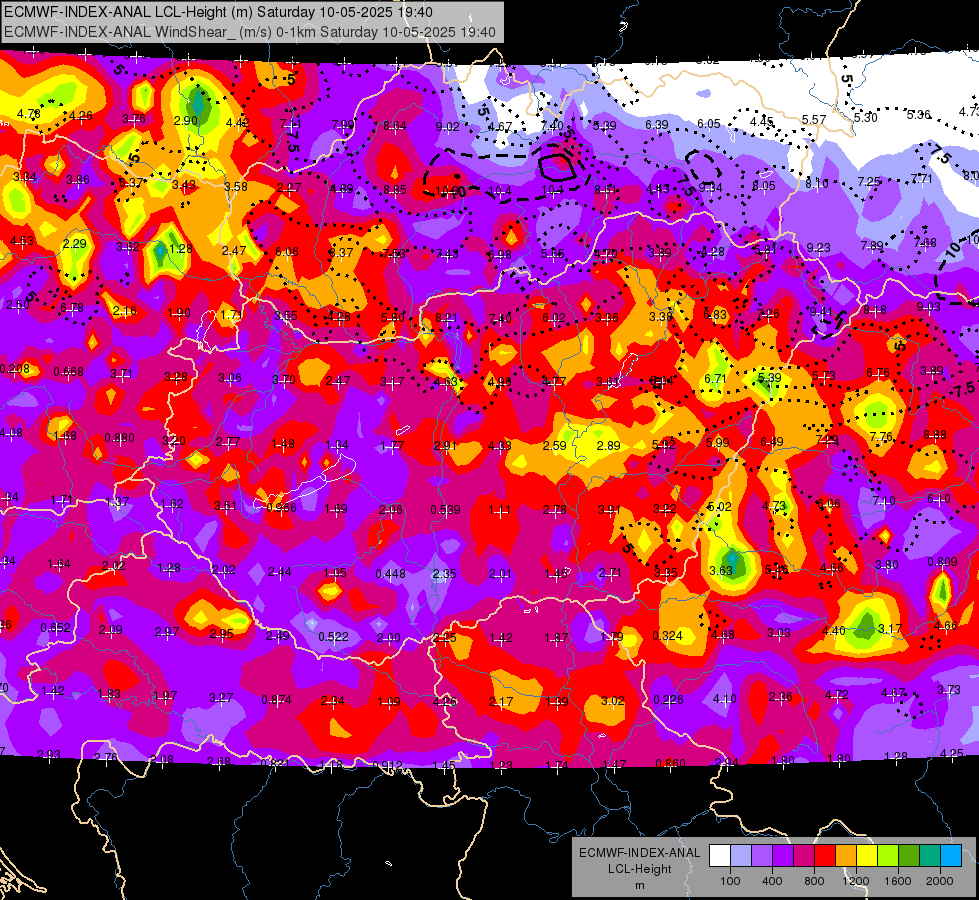Click the wind shear value 6.39

point(657,125)
